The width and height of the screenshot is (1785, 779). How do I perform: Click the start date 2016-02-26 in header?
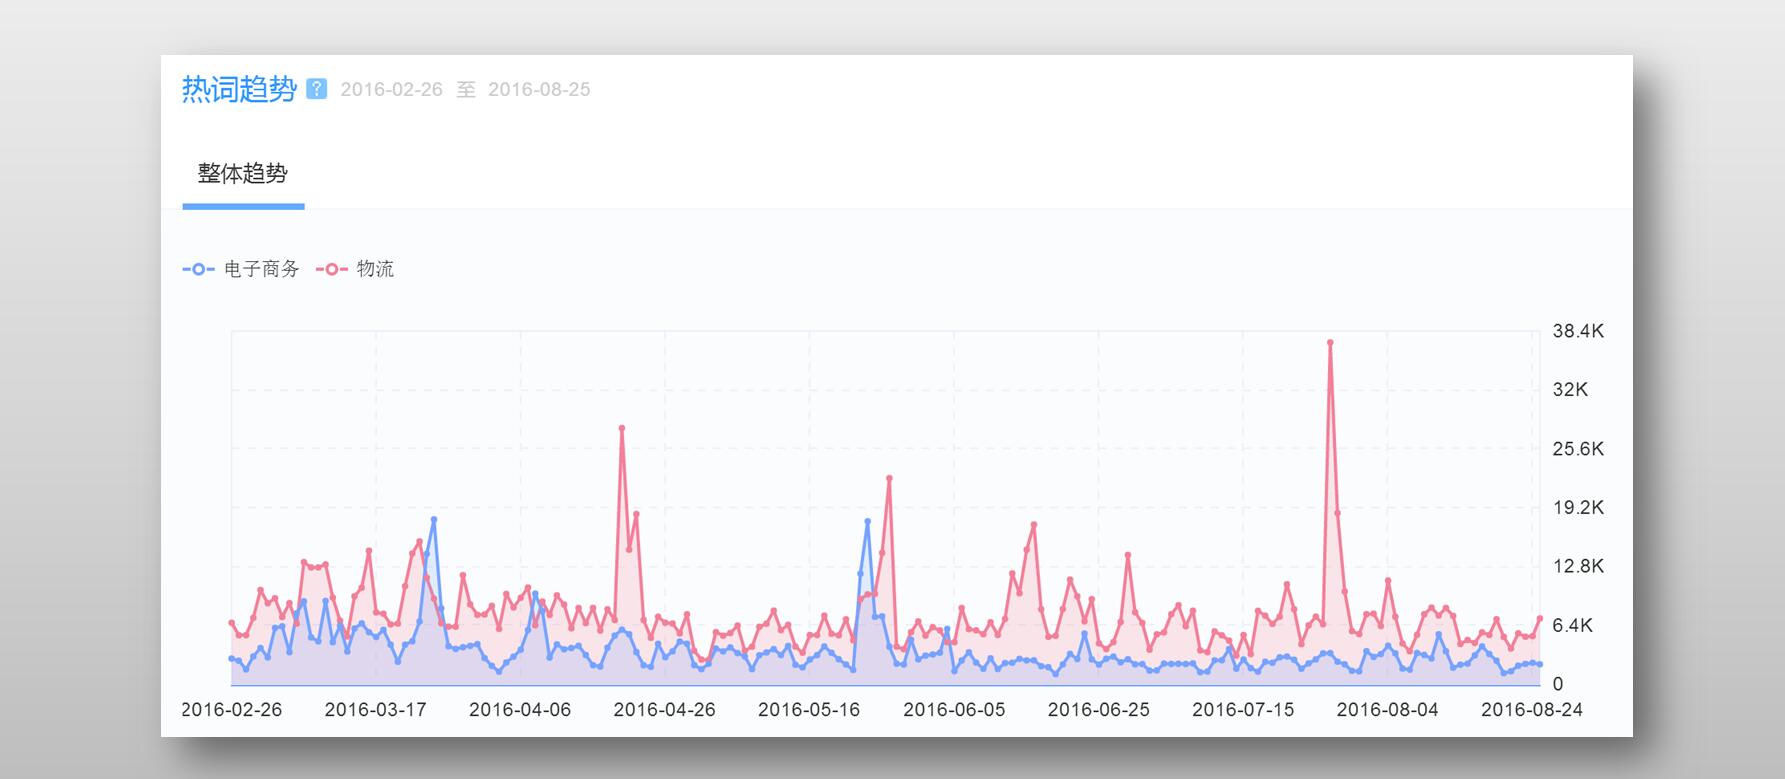pos(391,89)
